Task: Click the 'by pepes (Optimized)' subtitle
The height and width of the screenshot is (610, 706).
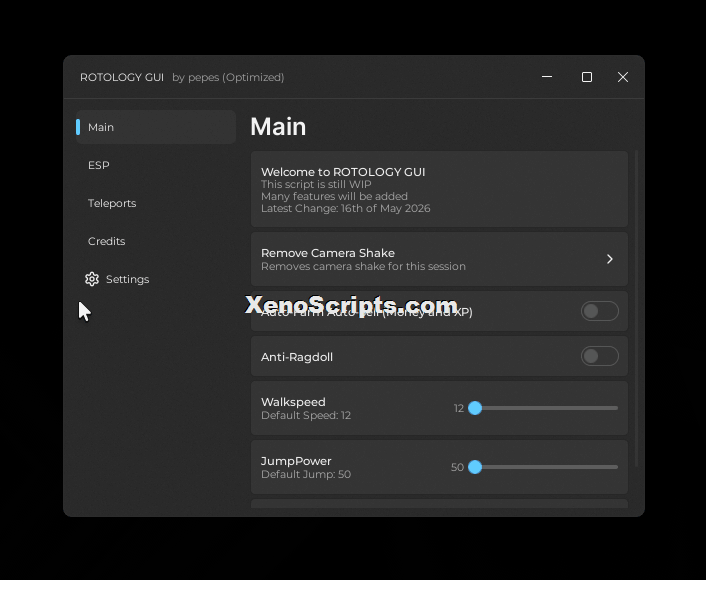Action: (x=228, y=77)
